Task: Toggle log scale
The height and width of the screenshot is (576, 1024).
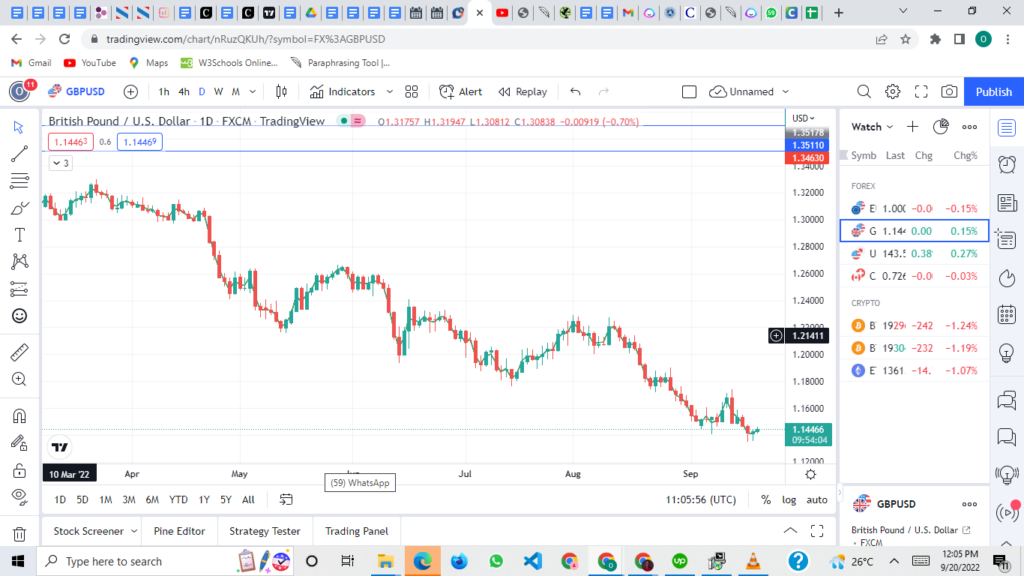Action: (789, 500)
